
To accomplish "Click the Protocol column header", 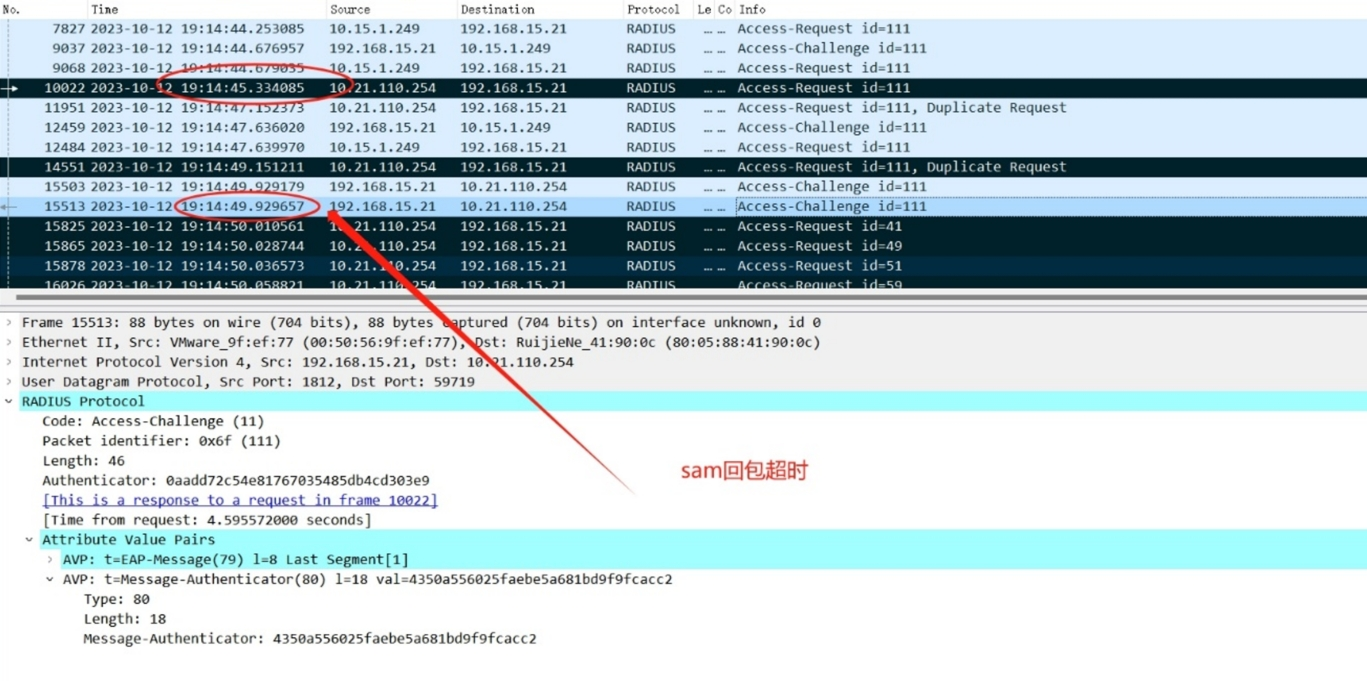I will [653, 9].
